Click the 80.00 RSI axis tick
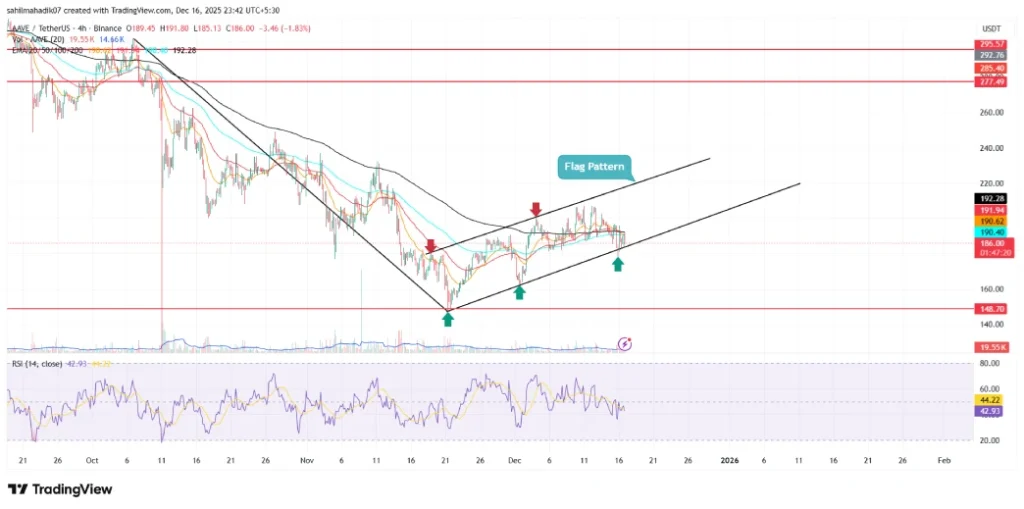This screenshot has width=1024, height=509. point(991,363)
